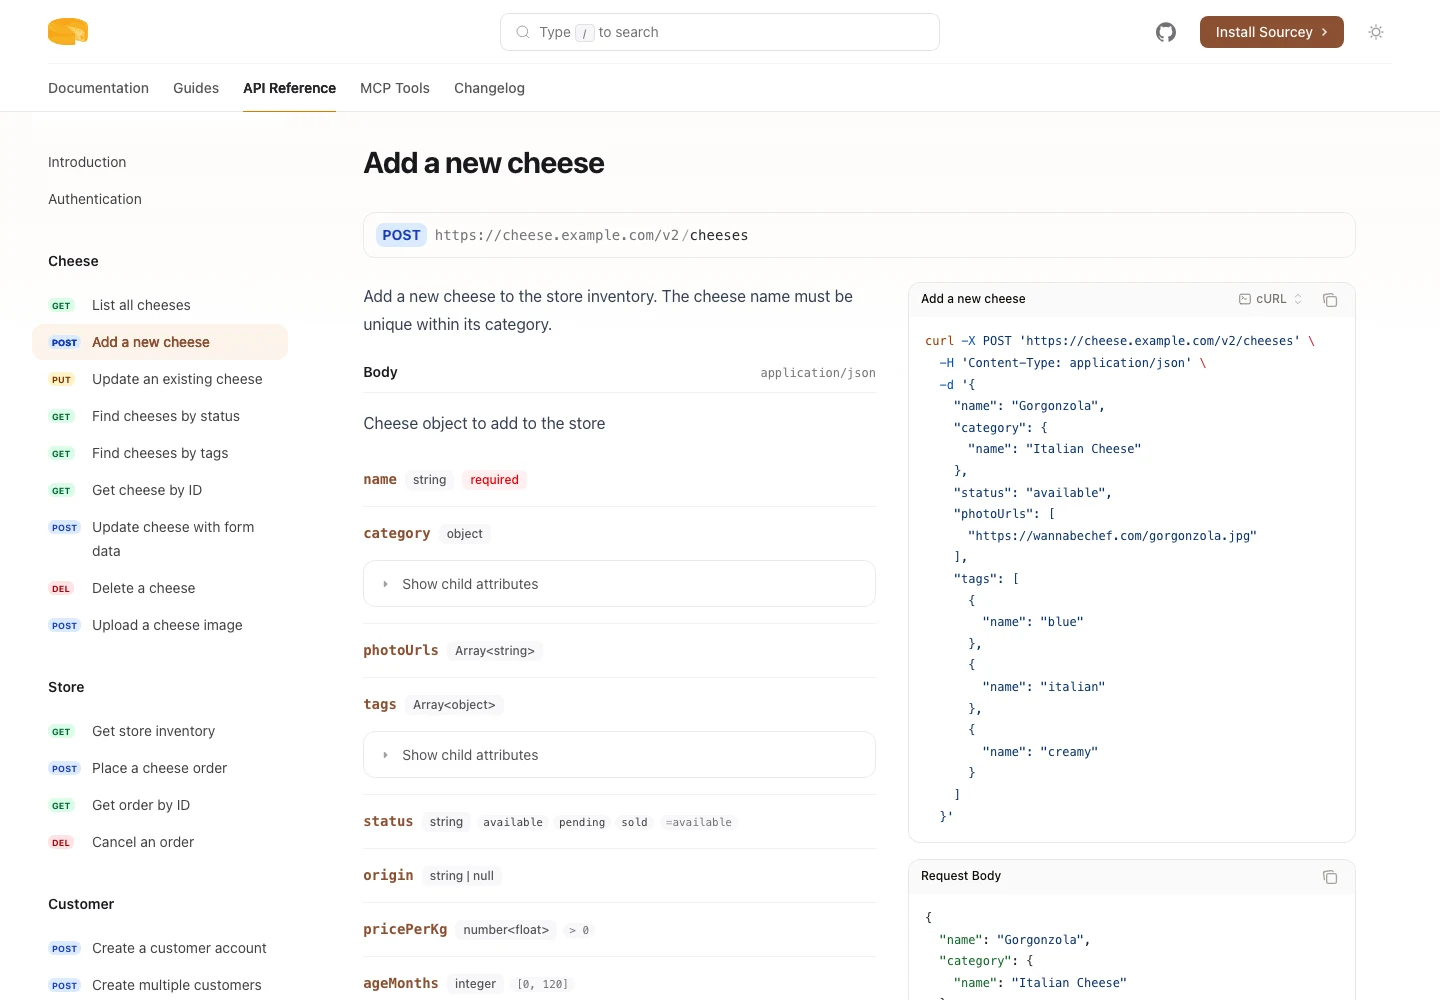Open Create a customer account endpoint
The image size is (1440, 1000).
click(160, 948)
